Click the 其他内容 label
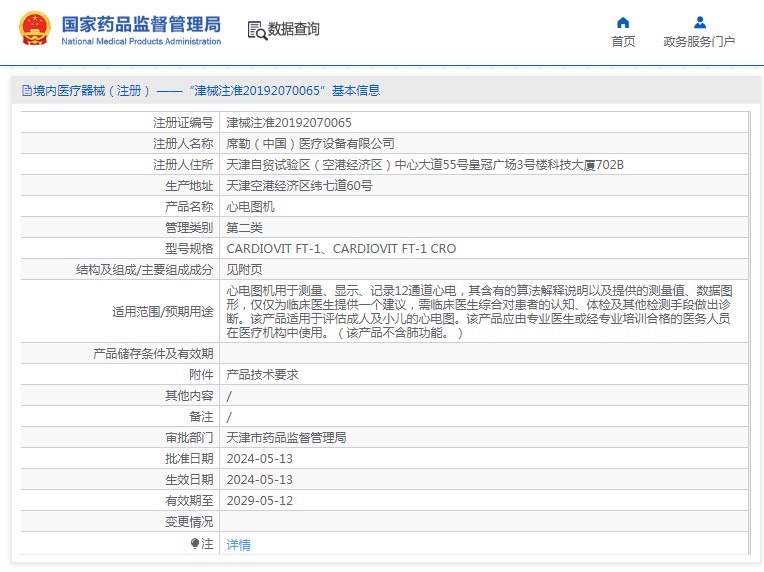 click(x=189, y=396)
